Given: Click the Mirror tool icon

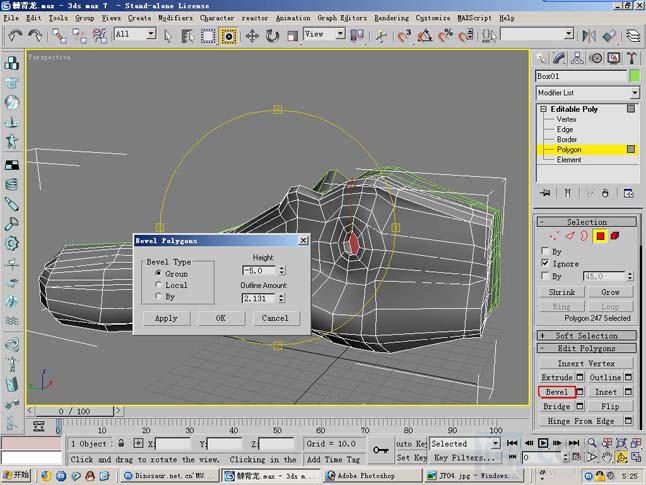Looking at the screenshot, I should point(589,36).
